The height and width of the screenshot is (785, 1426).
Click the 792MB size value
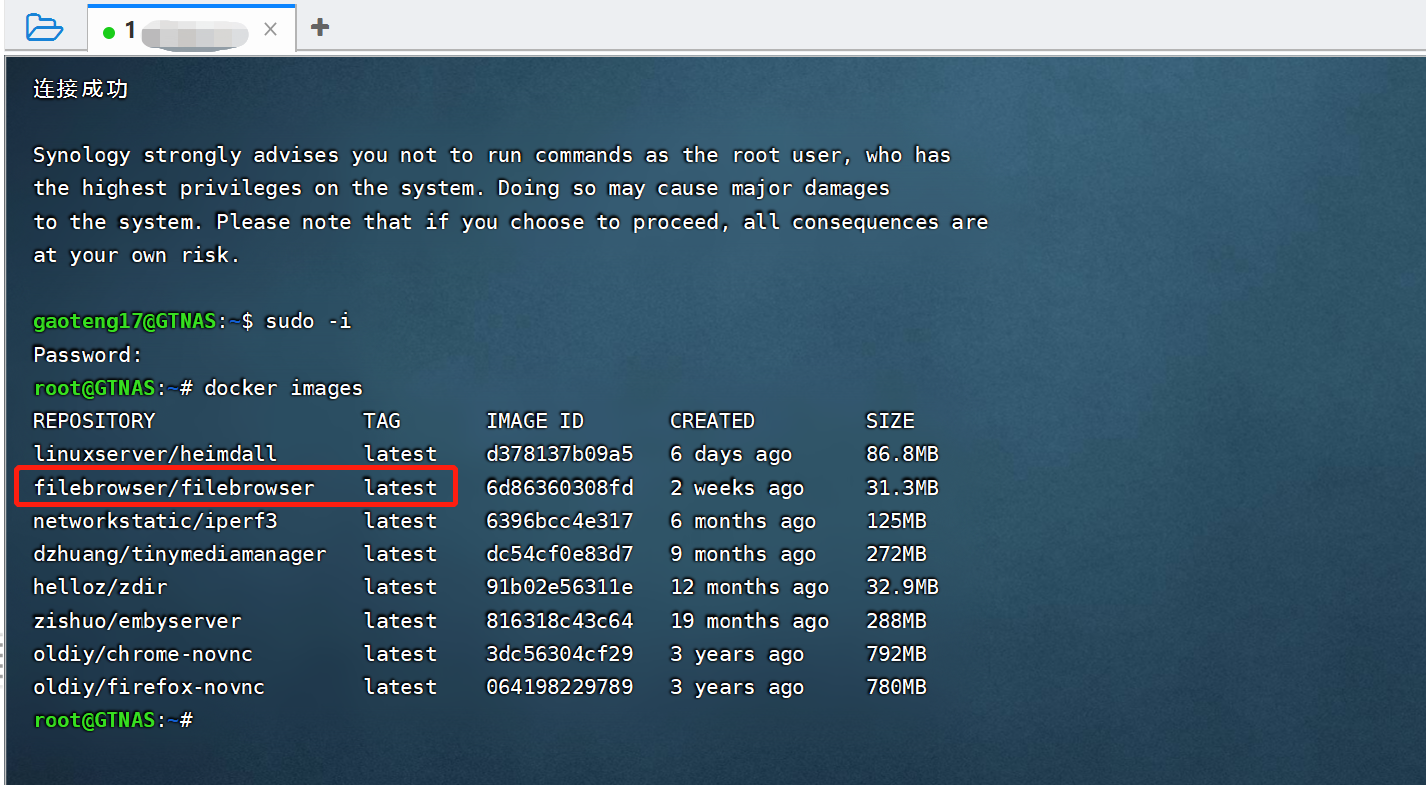tap(896, 654)
